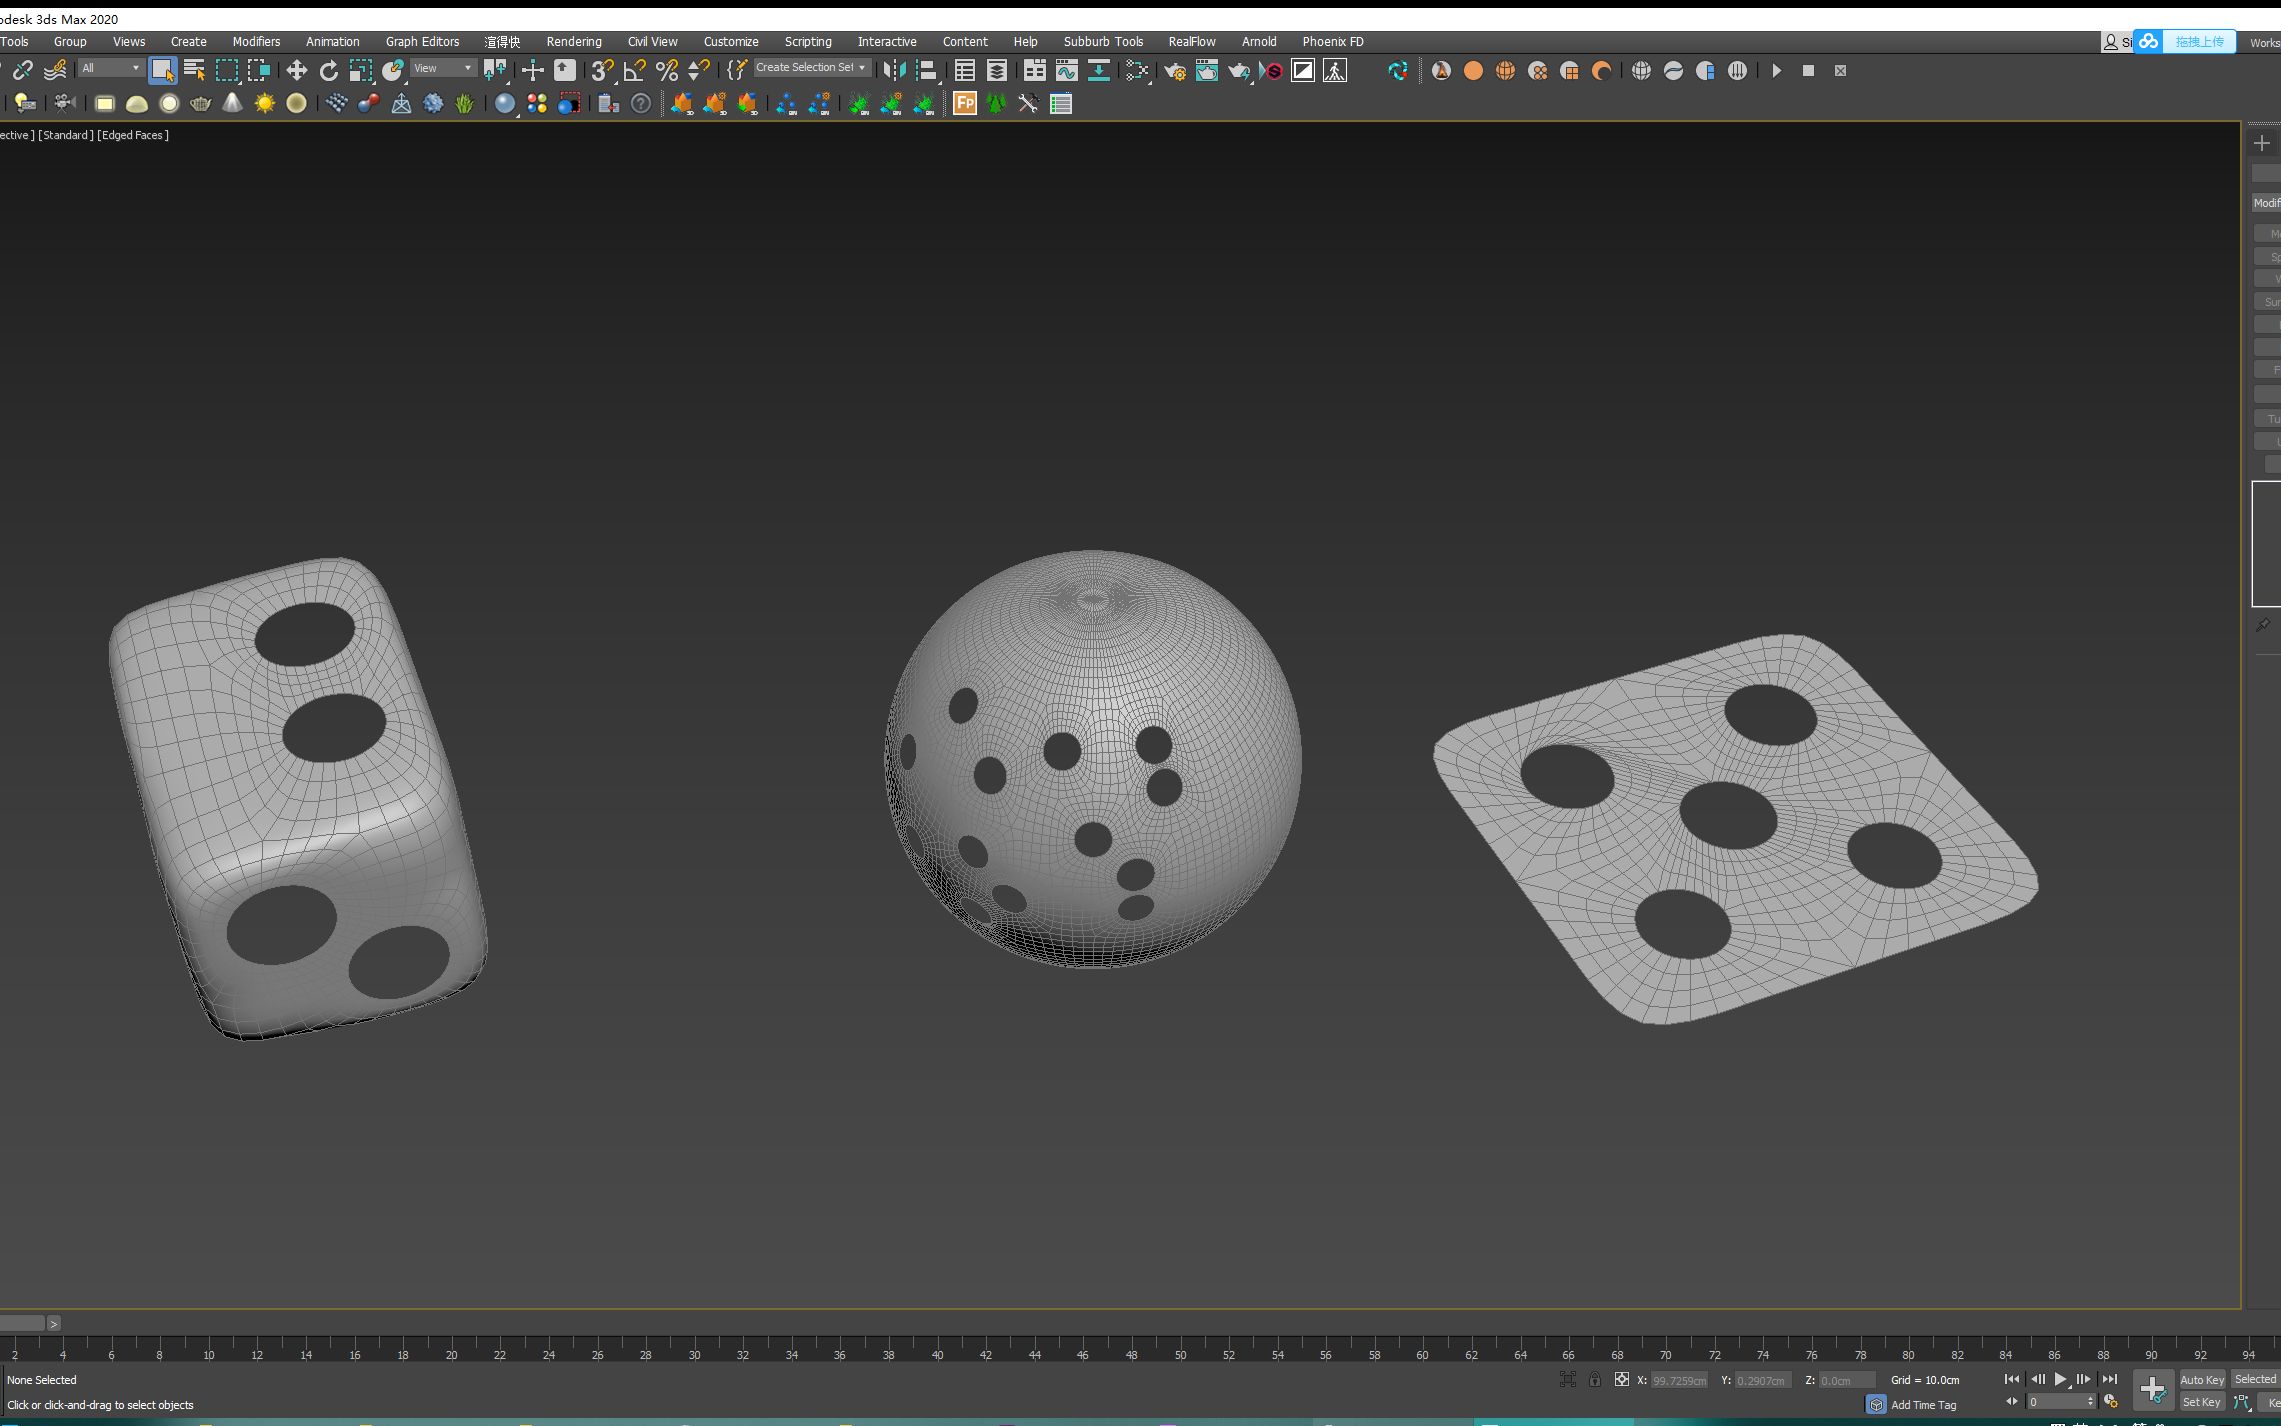Activate the Mirror tool

point(891,70)
